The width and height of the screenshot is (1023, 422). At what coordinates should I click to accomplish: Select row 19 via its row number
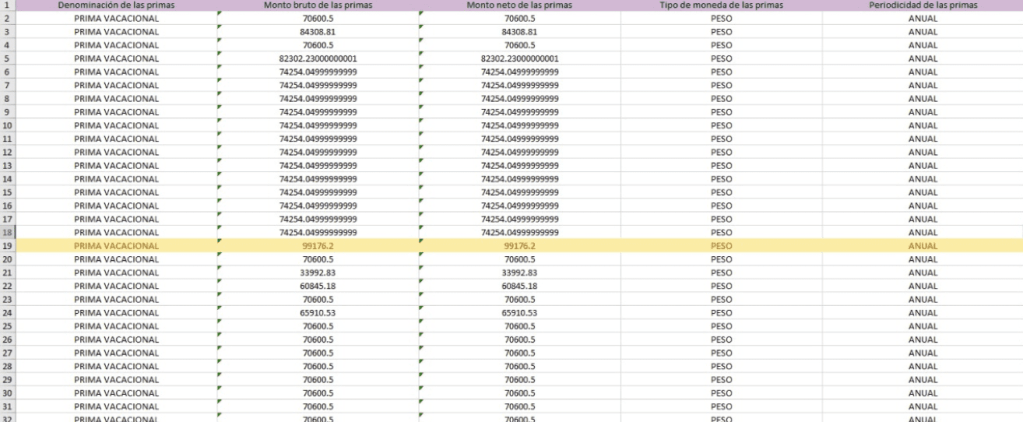click(7, 246)
